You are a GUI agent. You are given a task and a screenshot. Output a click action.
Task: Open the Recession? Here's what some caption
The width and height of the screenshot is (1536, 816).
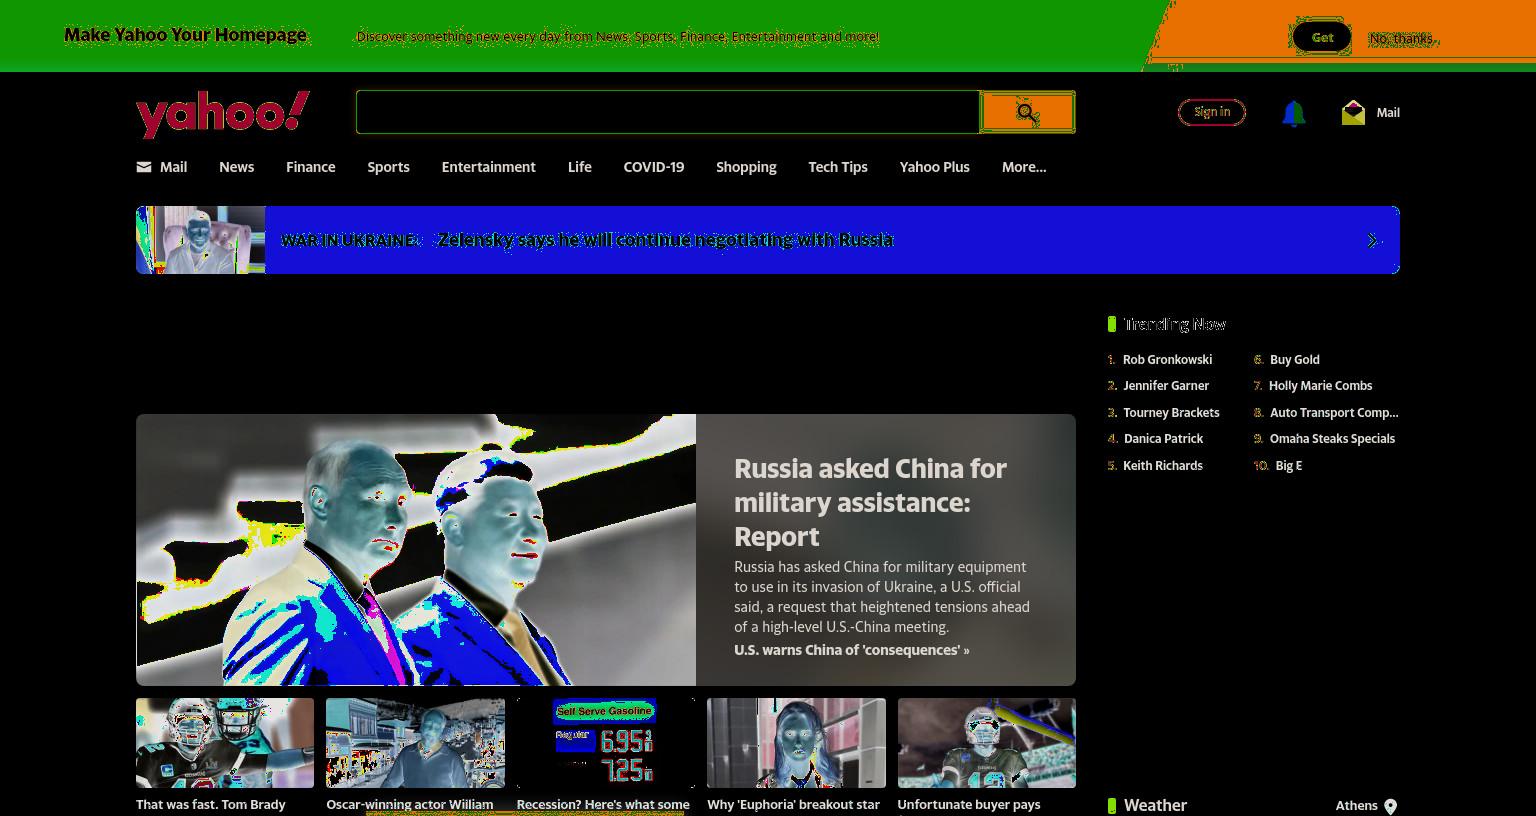603,805
